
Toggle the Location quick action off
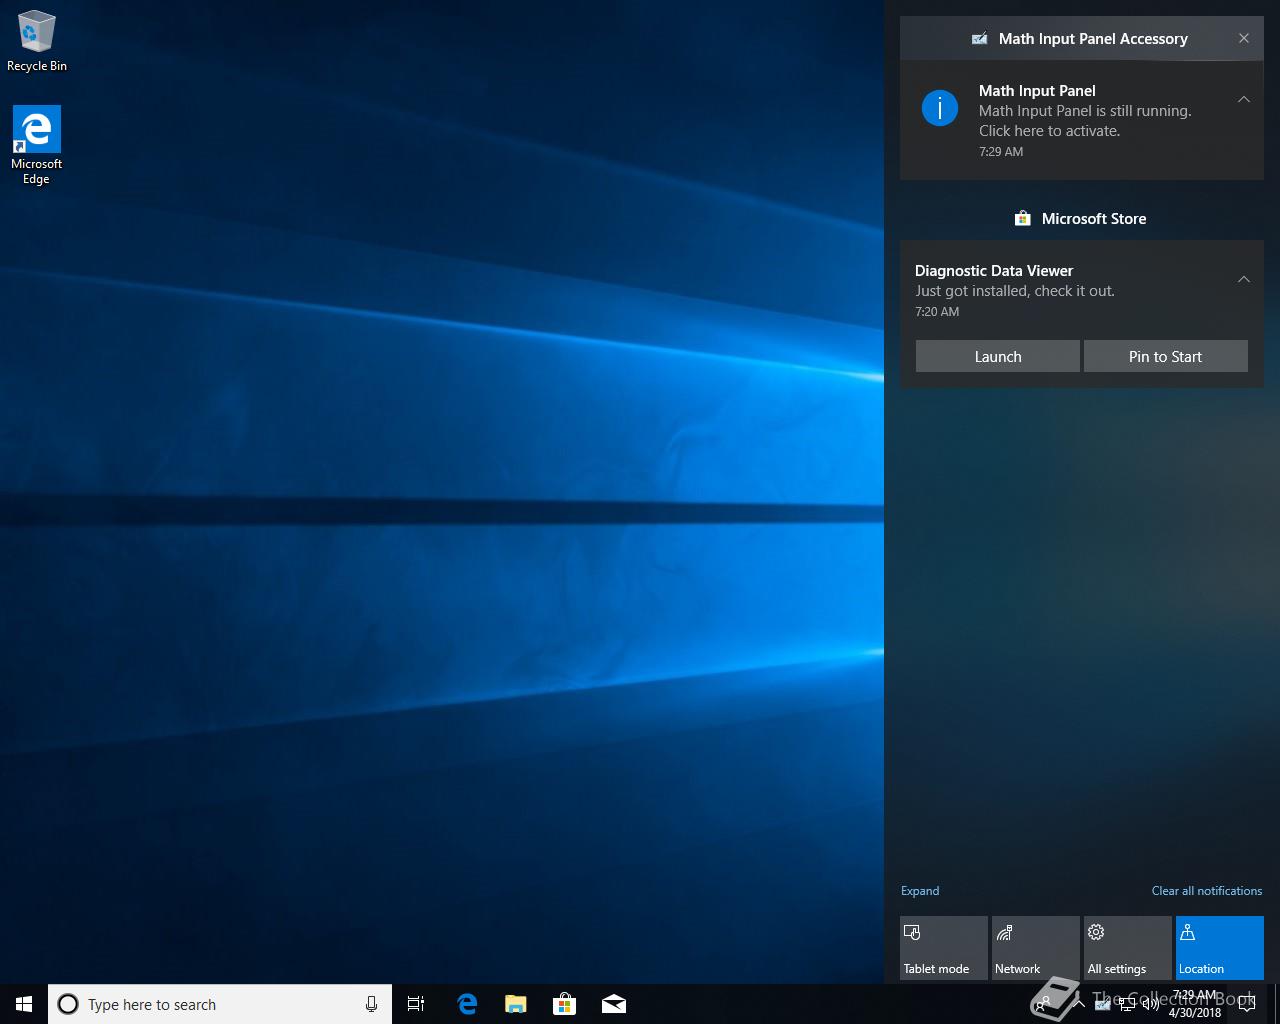(1219, 948)
